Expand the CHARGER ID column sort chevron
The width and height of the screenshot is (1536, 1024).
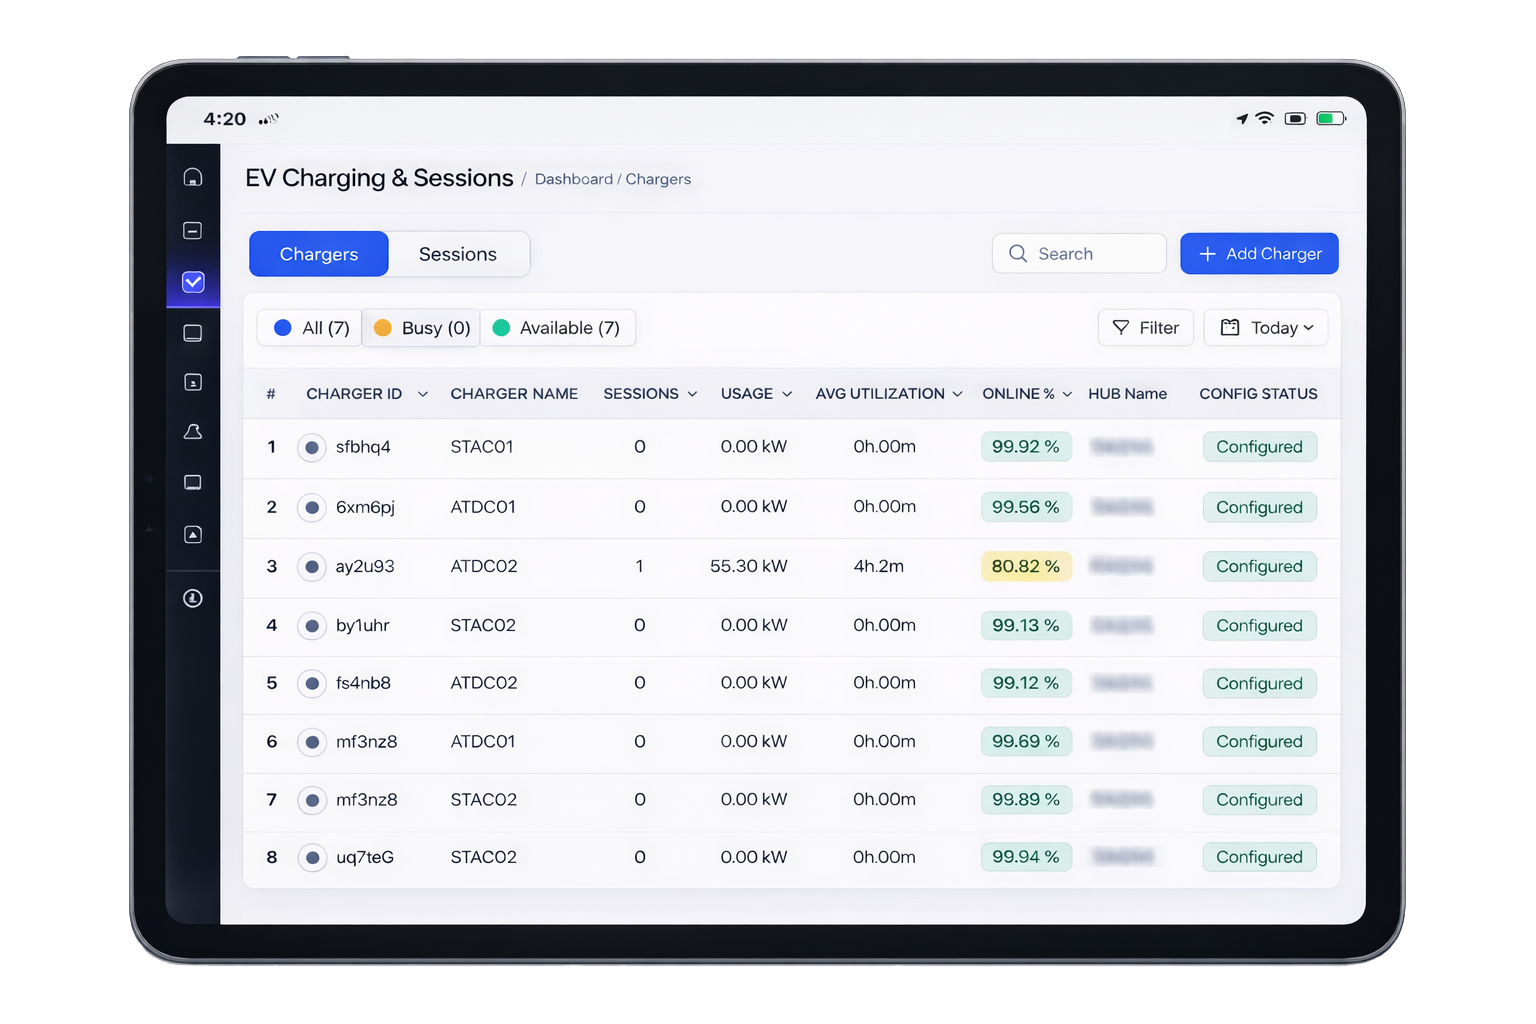click(x=423, y=394)
